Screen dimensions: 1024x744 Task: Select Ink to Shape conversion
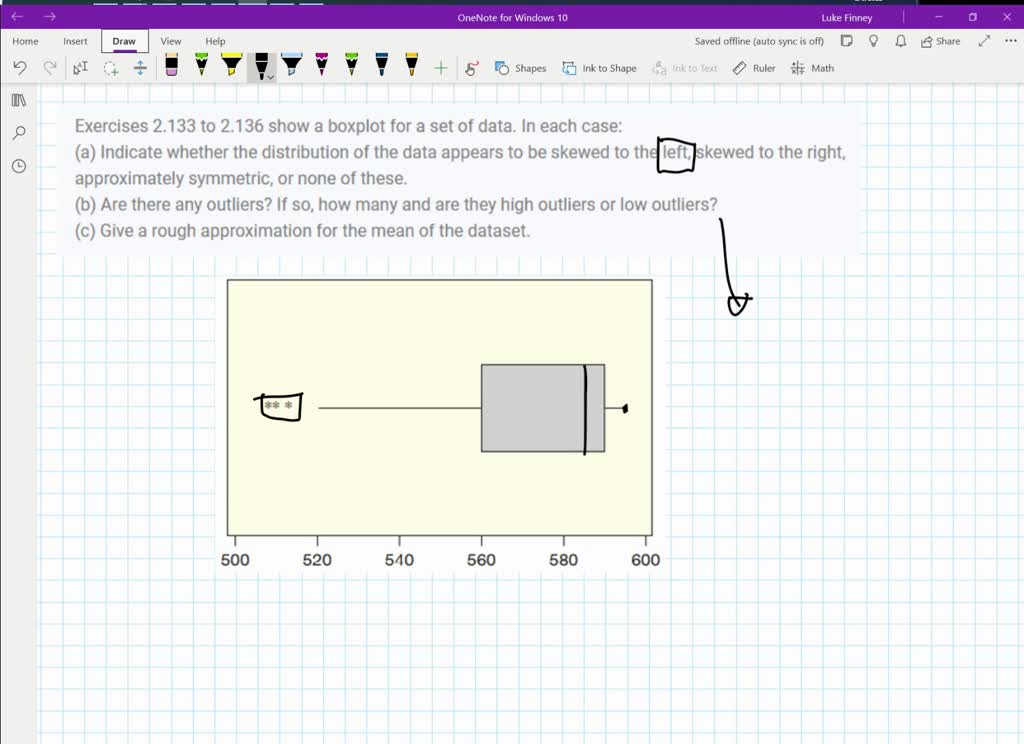click(x=599, y=68)
